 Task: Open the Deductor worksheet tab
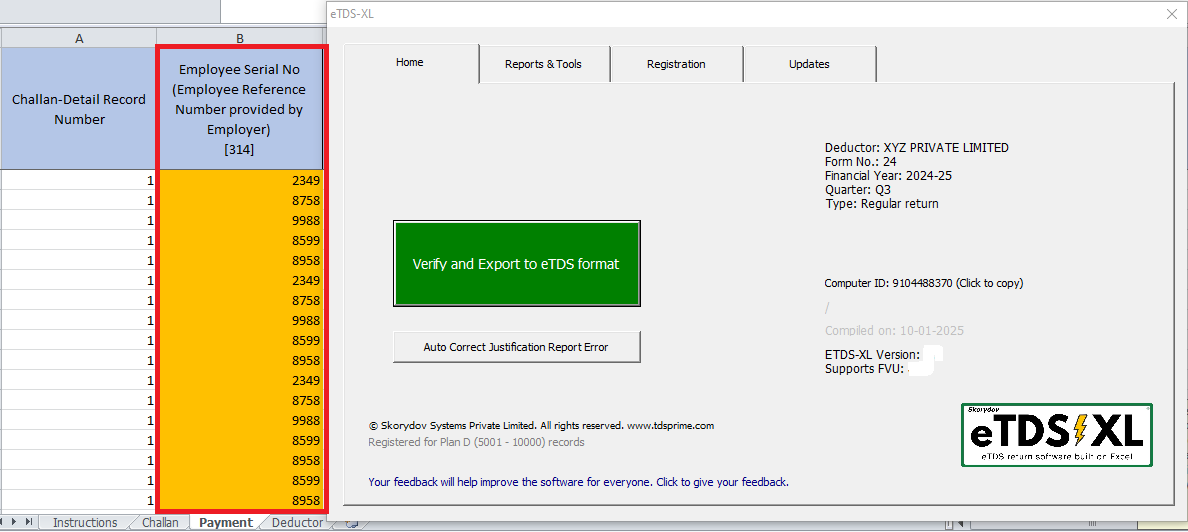point(297,523)
